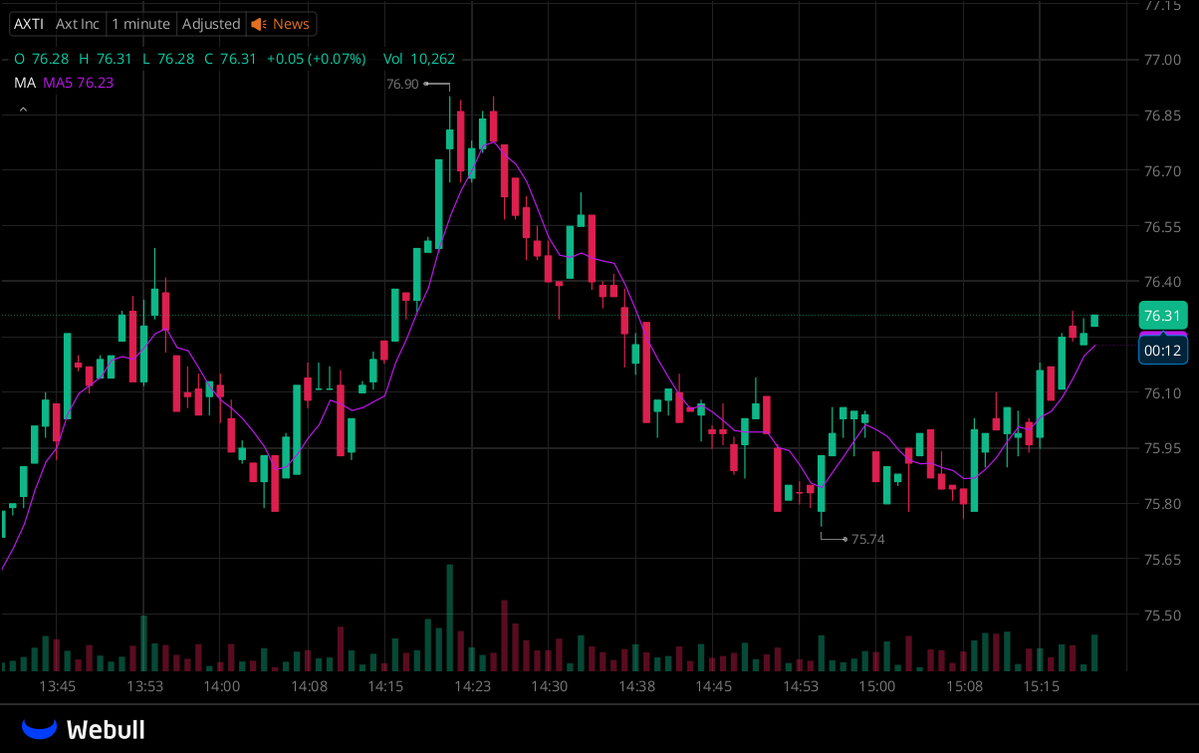Click the high price H 76.31
The image size is (1199, 753).
point(106,59)
